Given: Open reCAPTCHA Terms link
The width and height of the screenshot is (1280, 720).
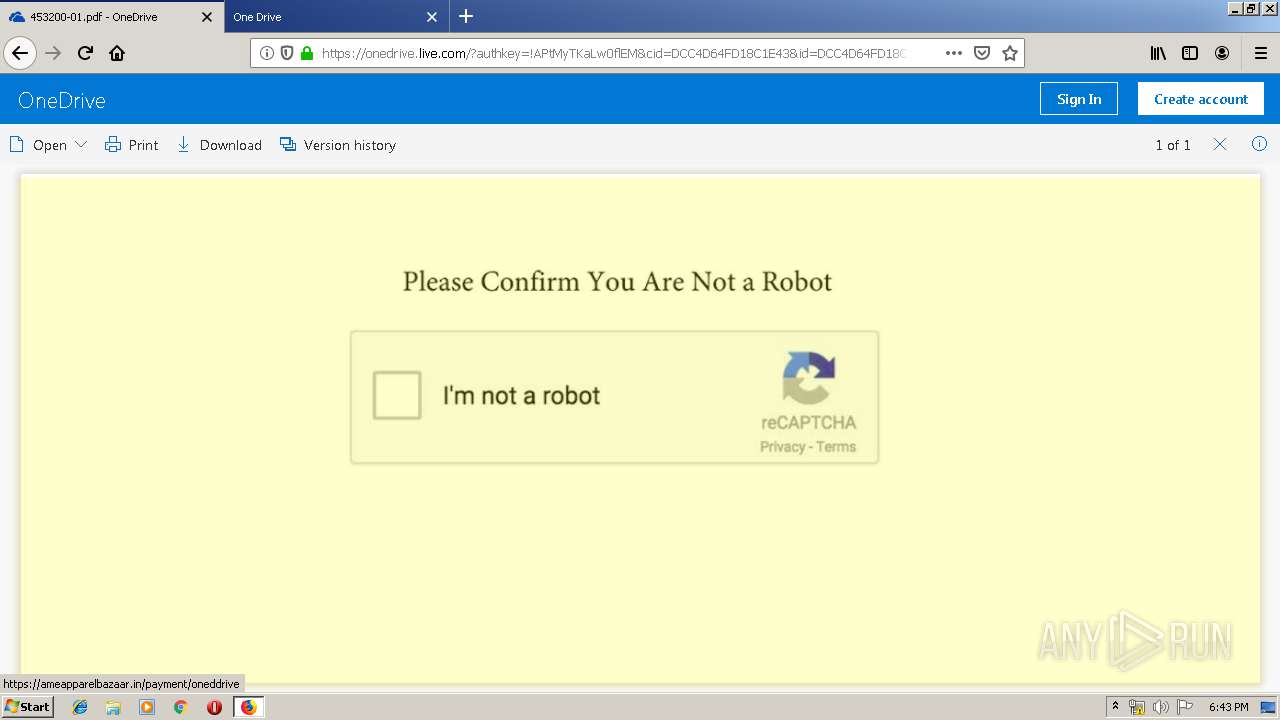Looking at the screenshot, I should tap(836, 447).
